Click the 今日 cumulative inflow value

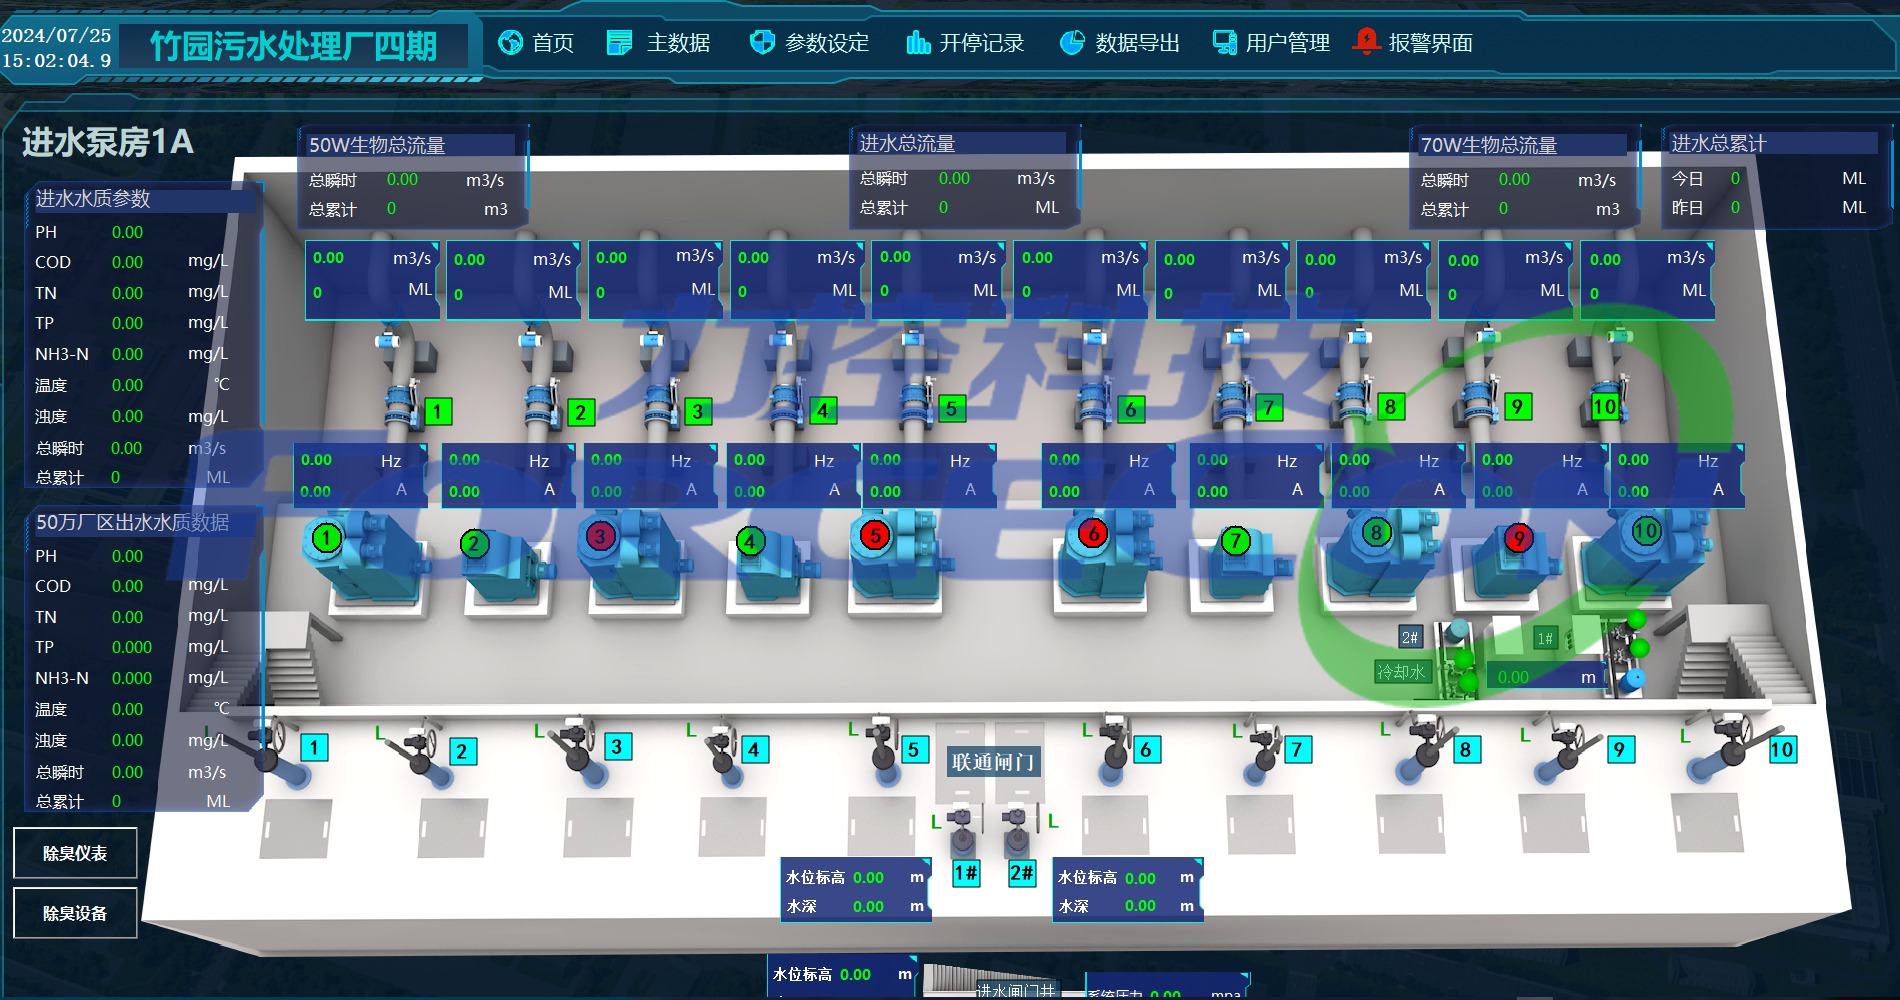pyautogui.click(x=1735, y=178)
